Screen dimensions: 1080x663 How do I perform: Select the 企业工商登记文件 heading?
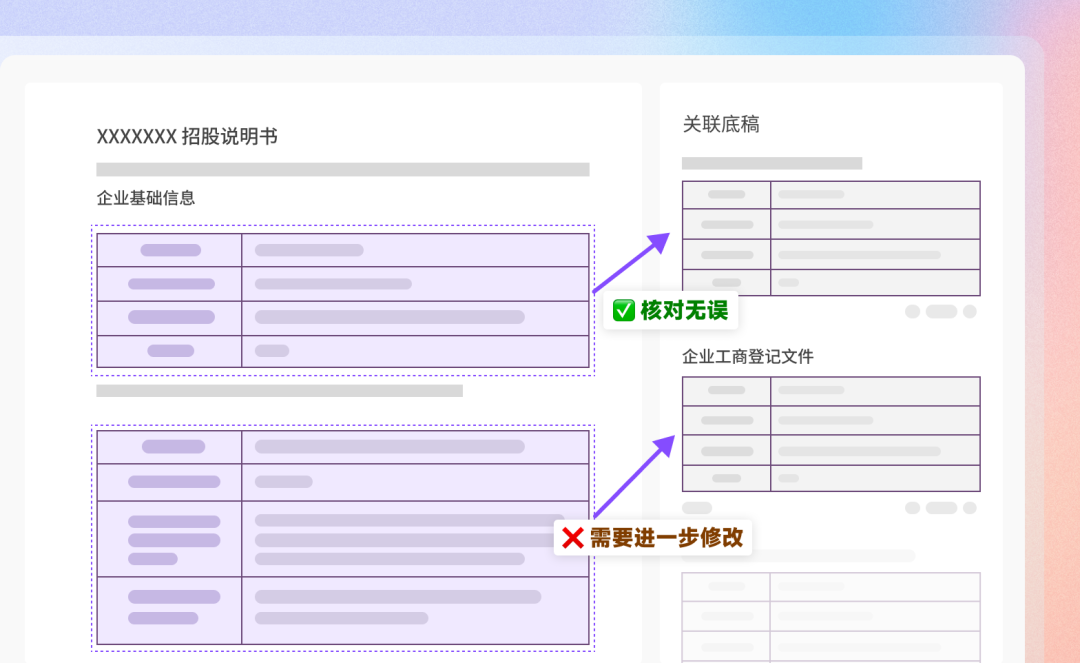(x=747, y=357)
